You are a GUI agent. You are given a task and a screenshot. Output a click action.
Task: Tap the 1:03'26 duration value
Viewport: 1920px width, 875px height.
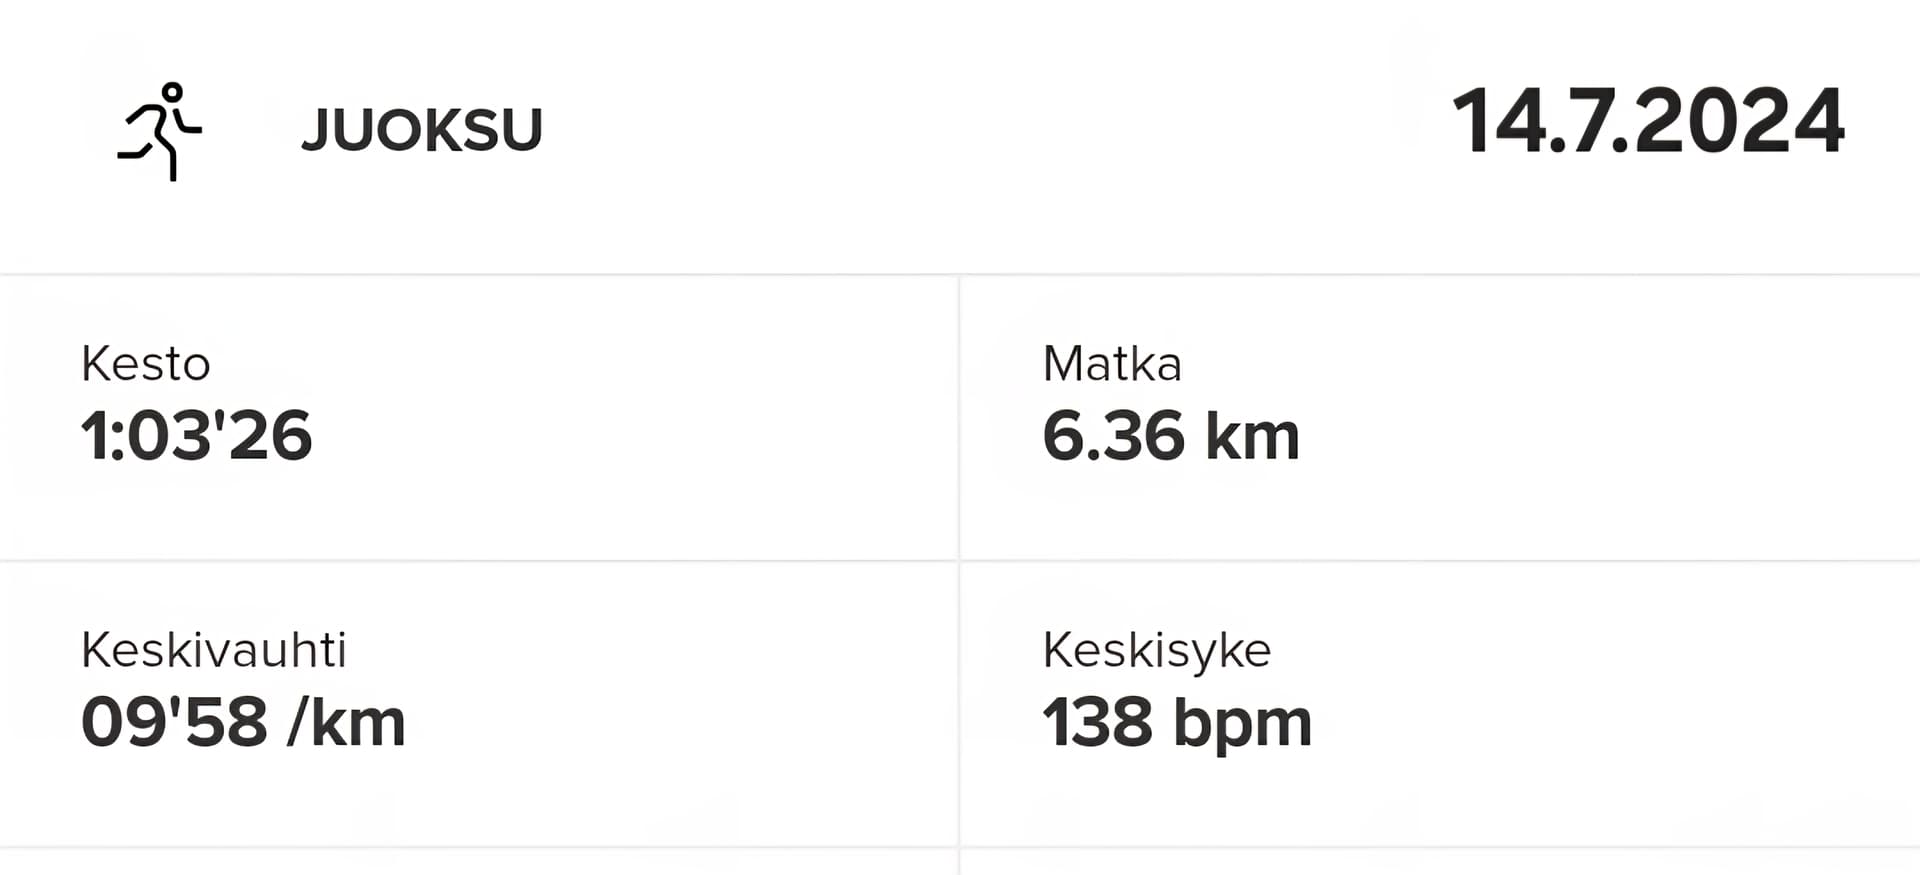197,436
